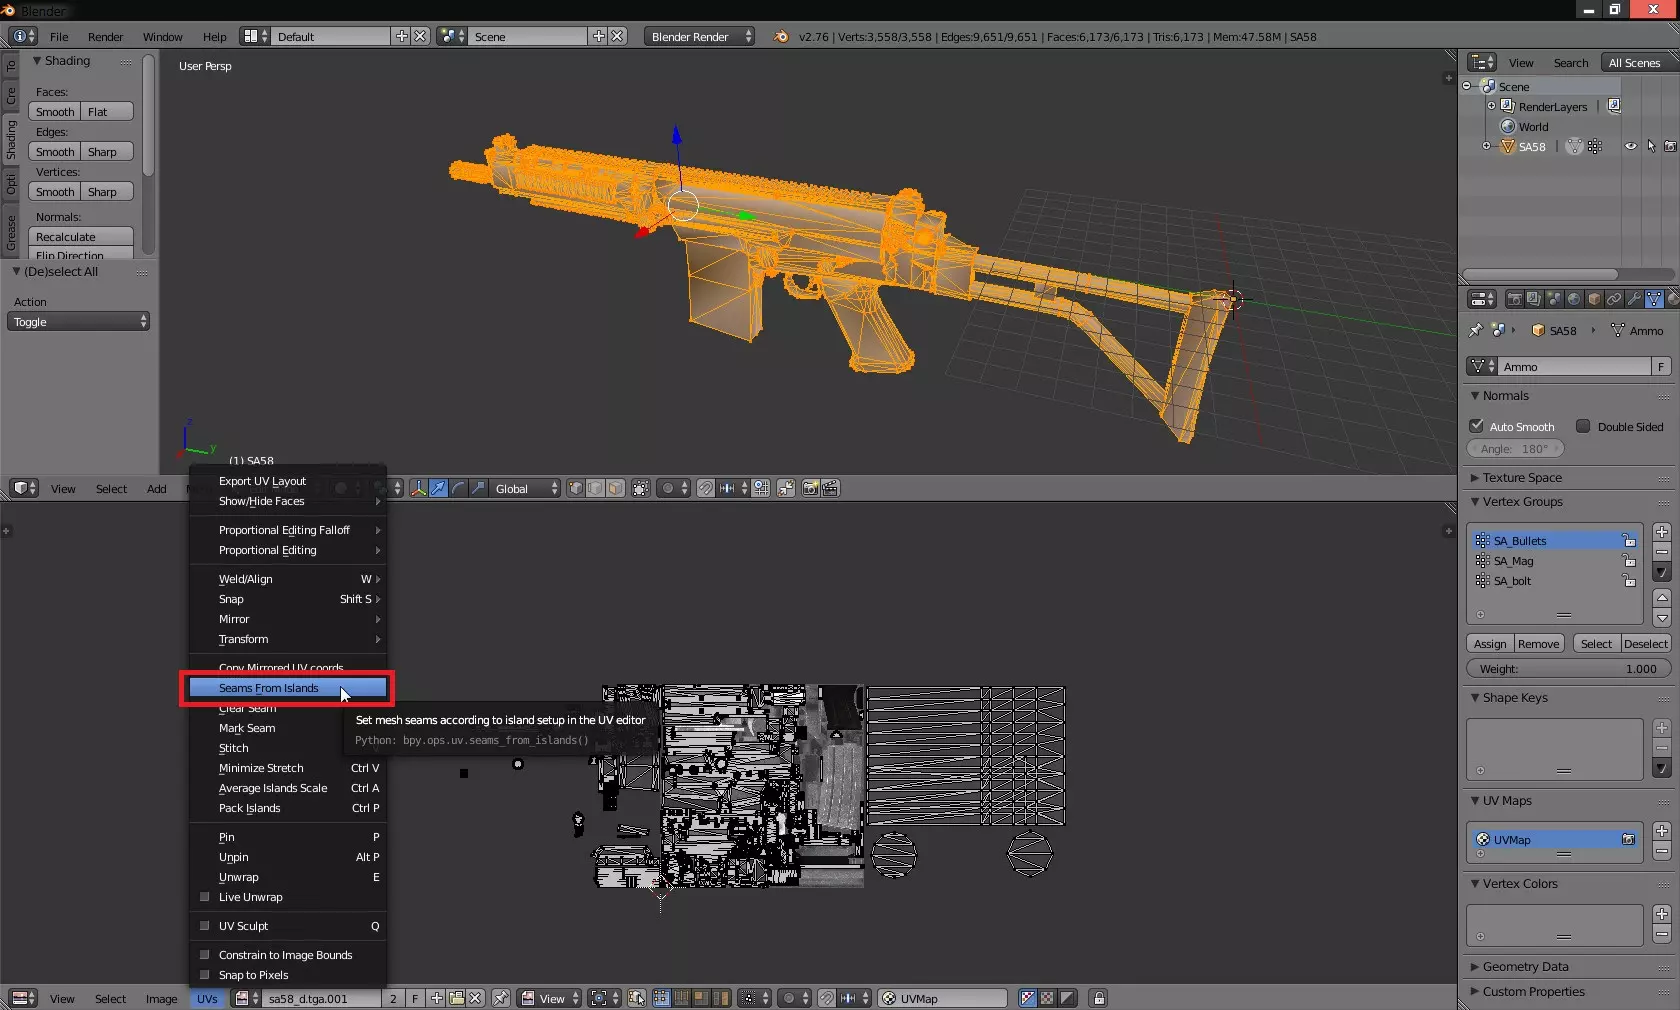Screen dimensions: 1680x1010
Task: Expand the SA58 object tree node
Action: tap(1486, 146)
